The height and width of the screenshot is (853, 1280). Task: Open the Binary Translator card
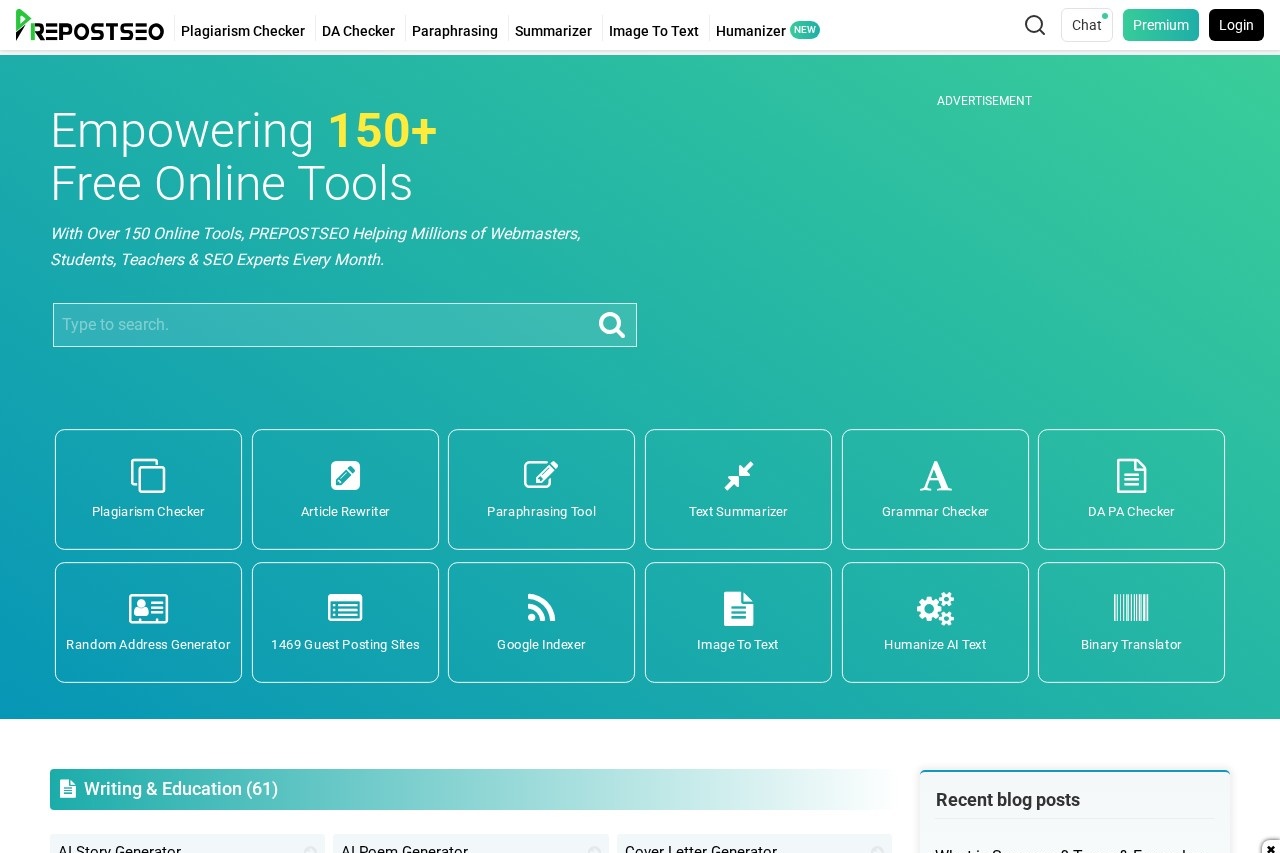click(1131, 622)
